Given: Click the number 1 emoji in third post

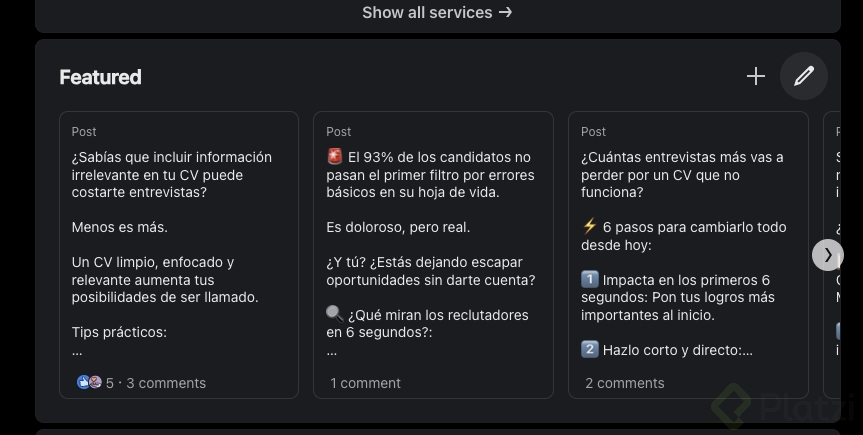Looking at the screenshot, I should pos(589,279).
